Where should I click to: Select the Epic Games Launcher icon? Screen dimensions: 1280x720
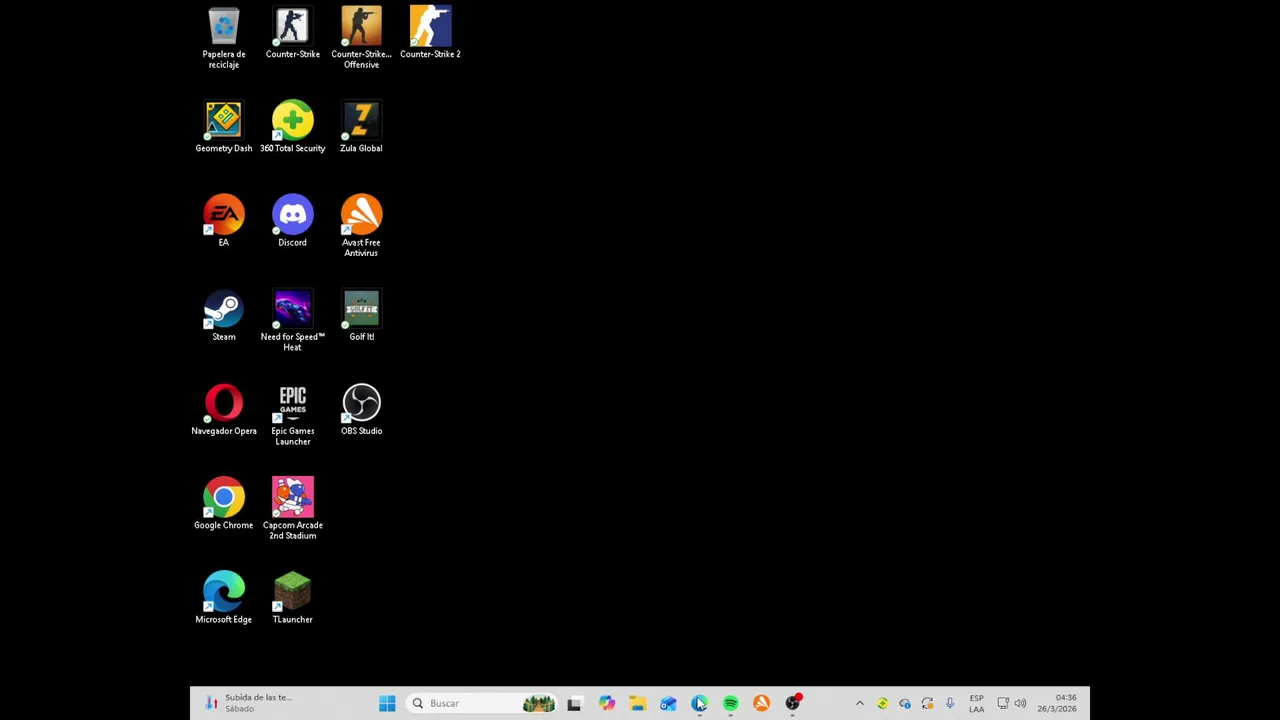[x=292, y=415]
